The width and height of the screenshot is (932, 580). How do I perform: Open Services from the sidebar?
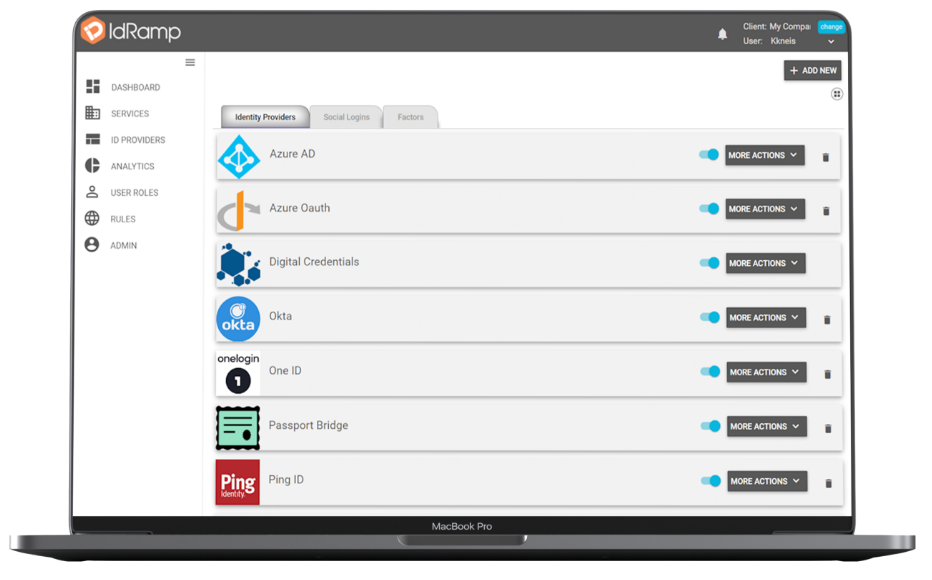[x=130, y=114]
